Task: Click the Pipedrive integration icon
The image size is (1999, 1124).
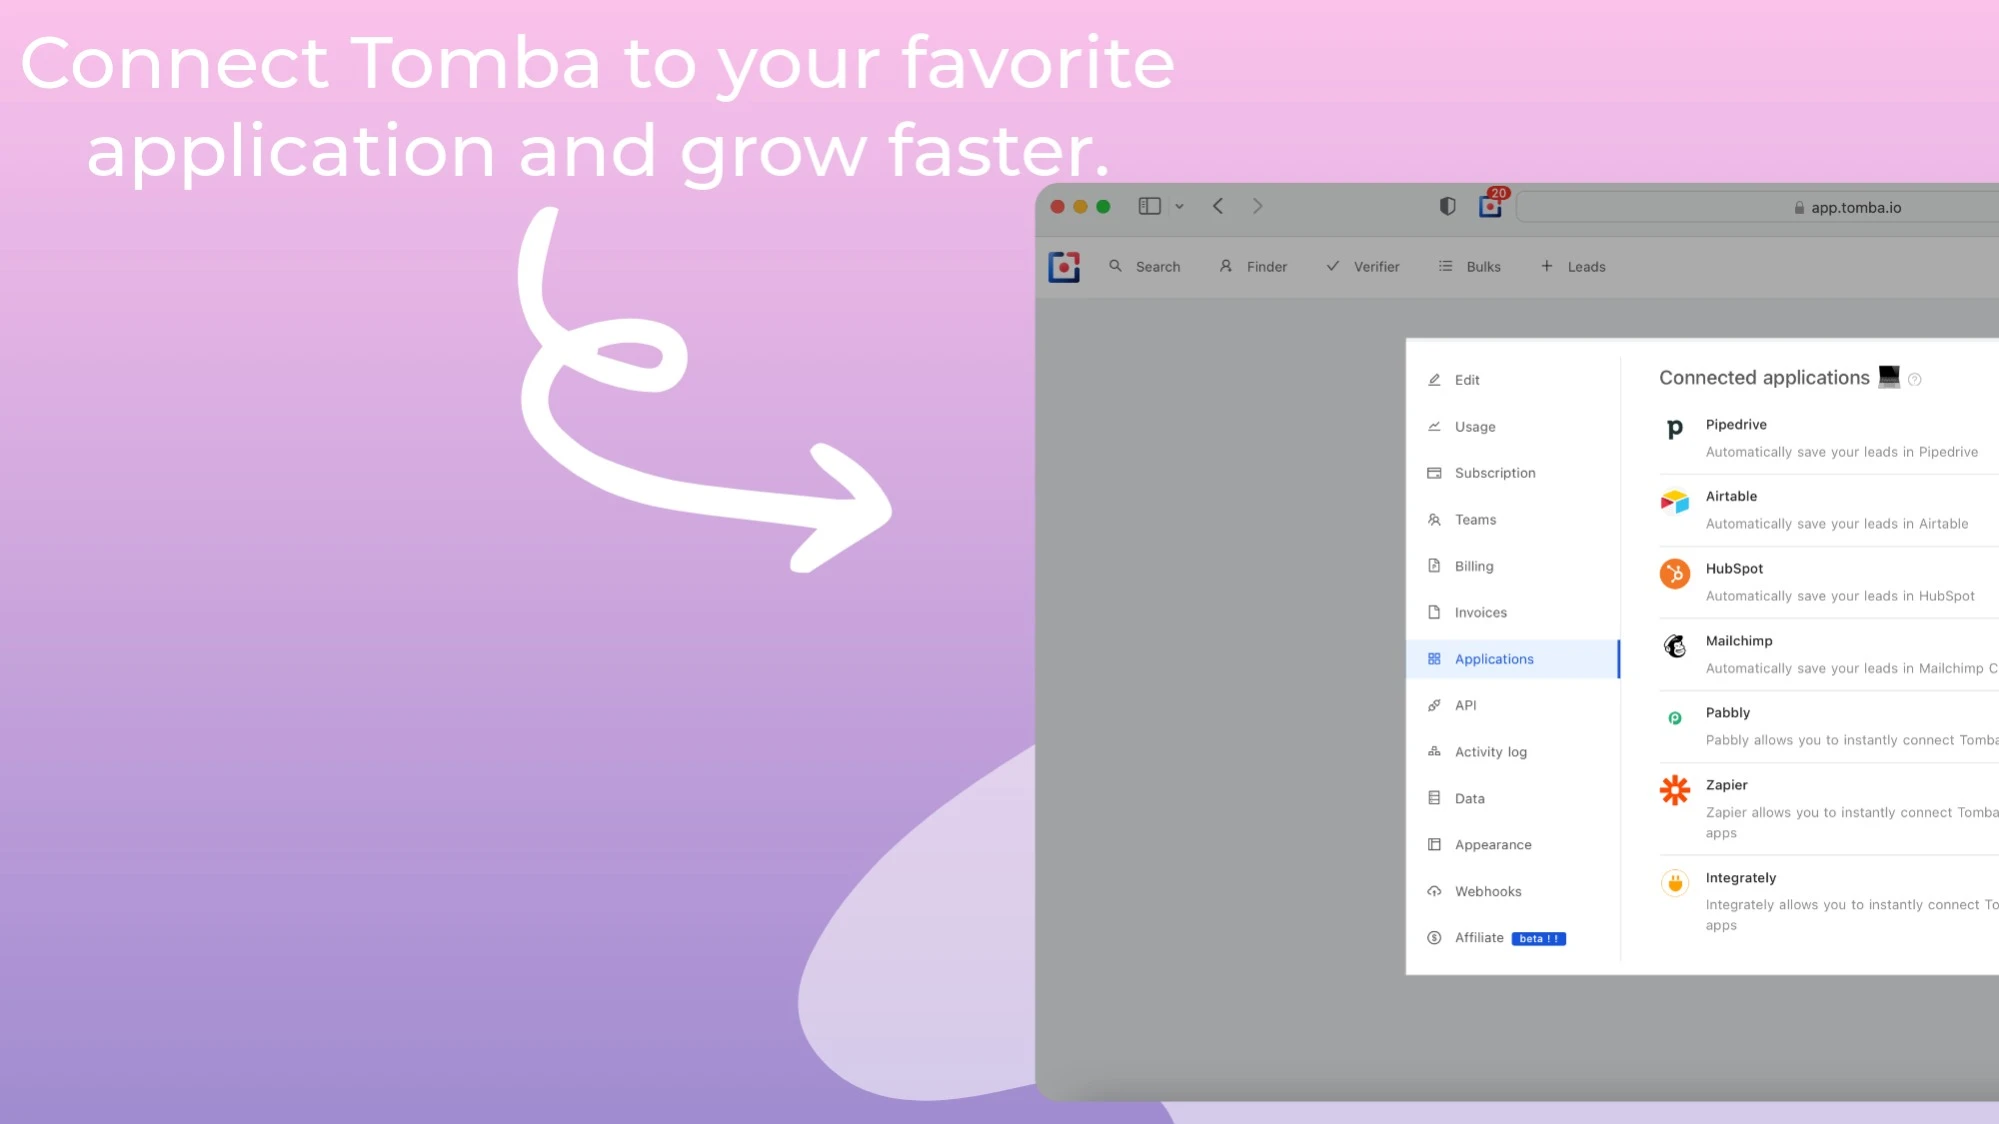Action: click(1675, 428)
